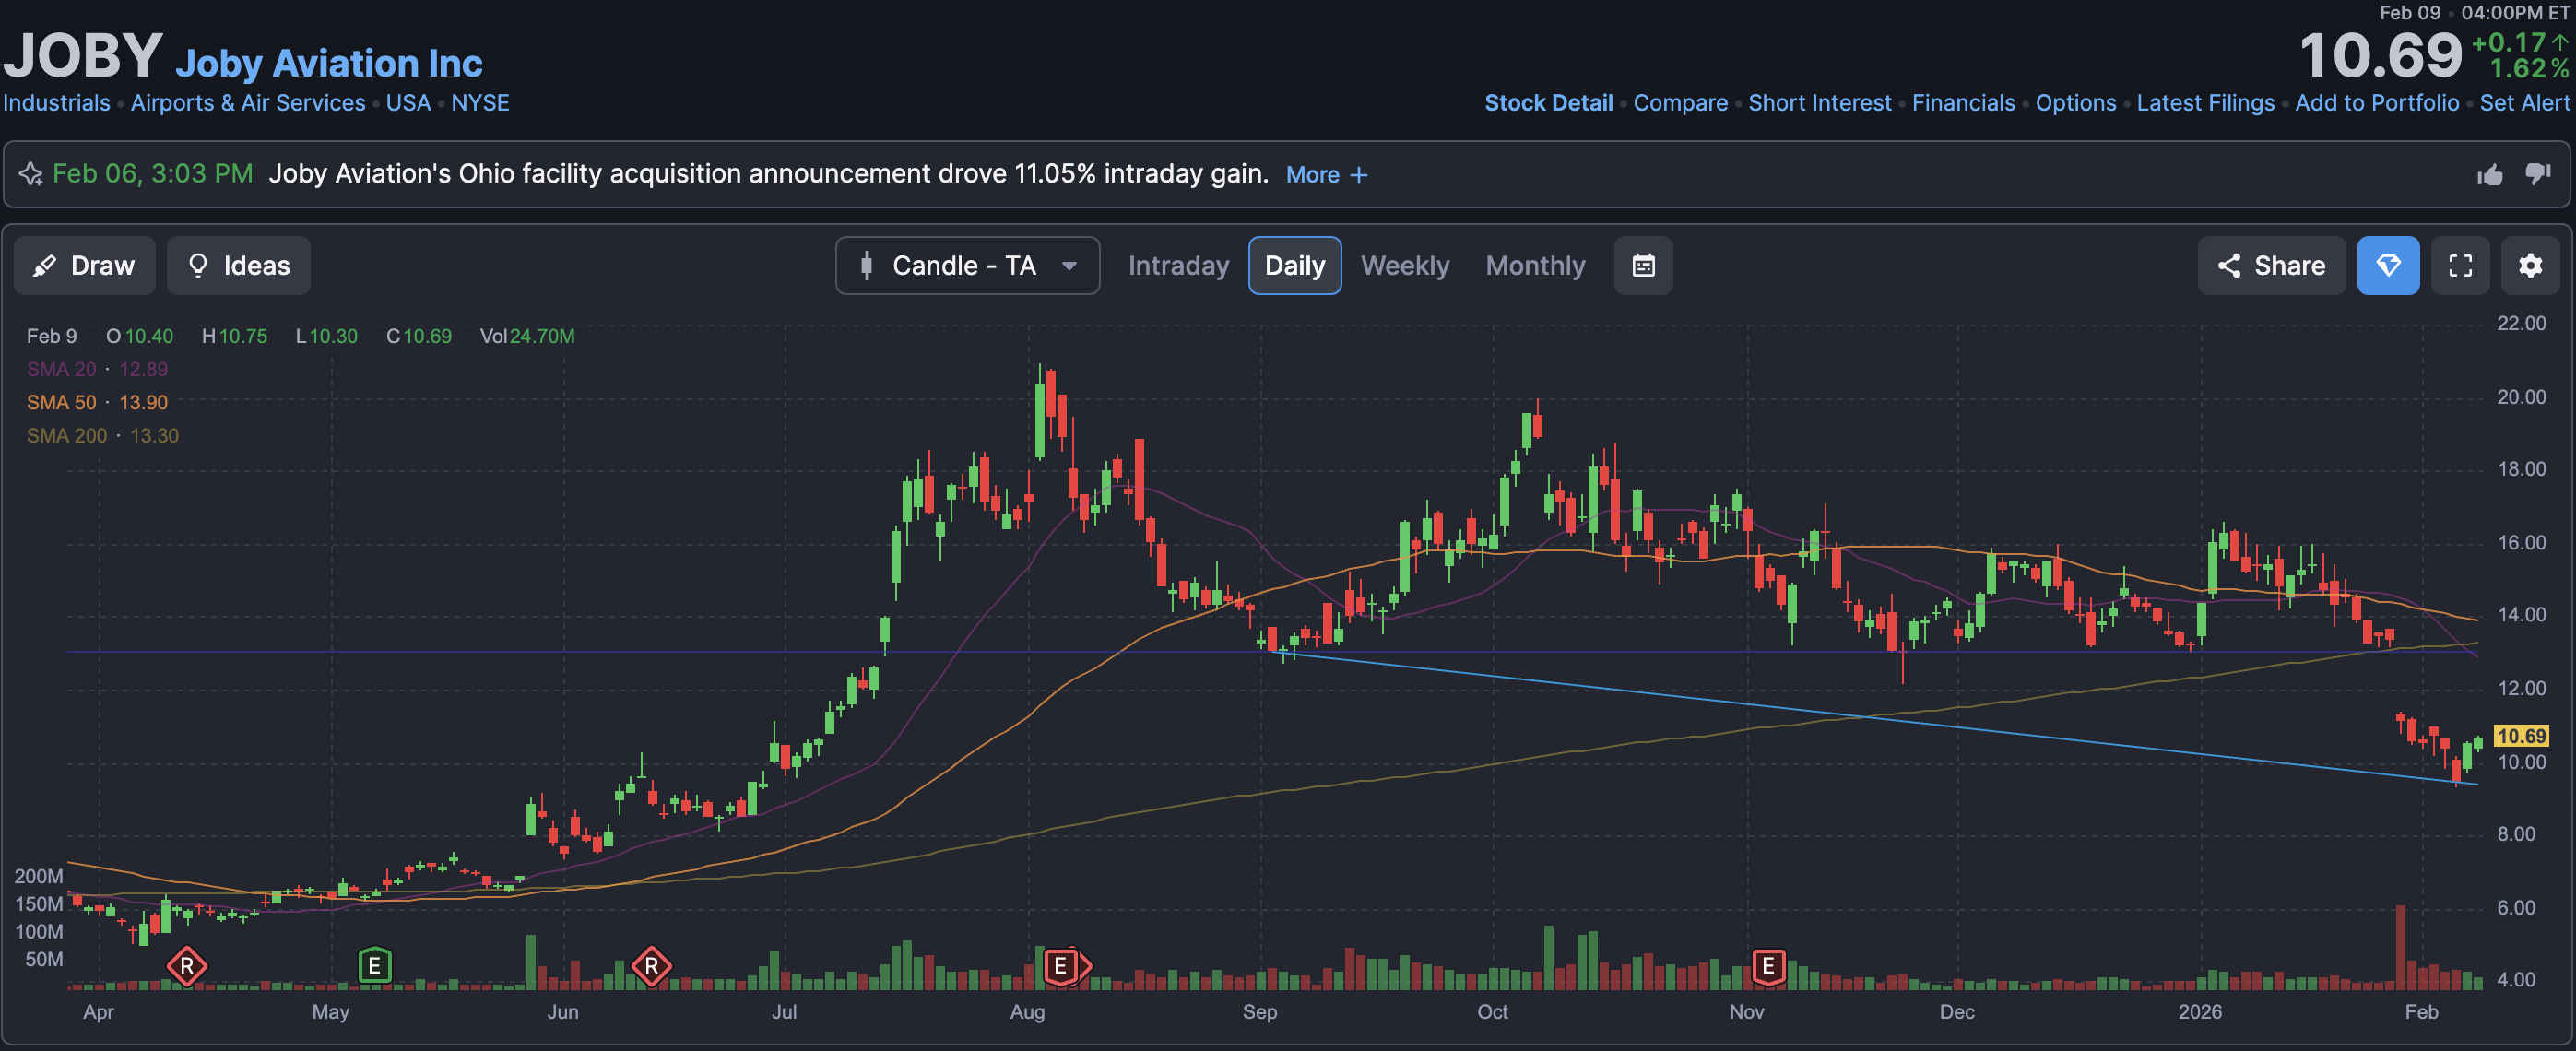Open the Candle - TA chart type dropdown

(967, 266)
